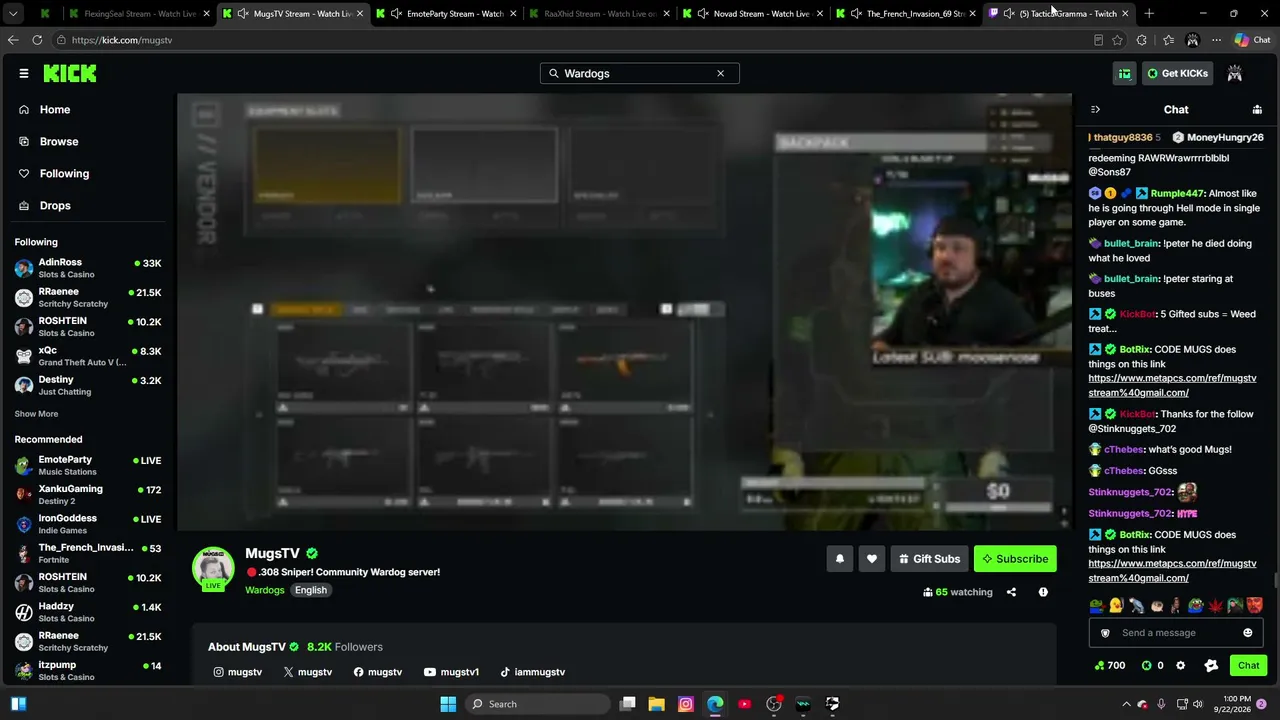
Task: Open mugstv X profile link
Action: tap(308, 672)
